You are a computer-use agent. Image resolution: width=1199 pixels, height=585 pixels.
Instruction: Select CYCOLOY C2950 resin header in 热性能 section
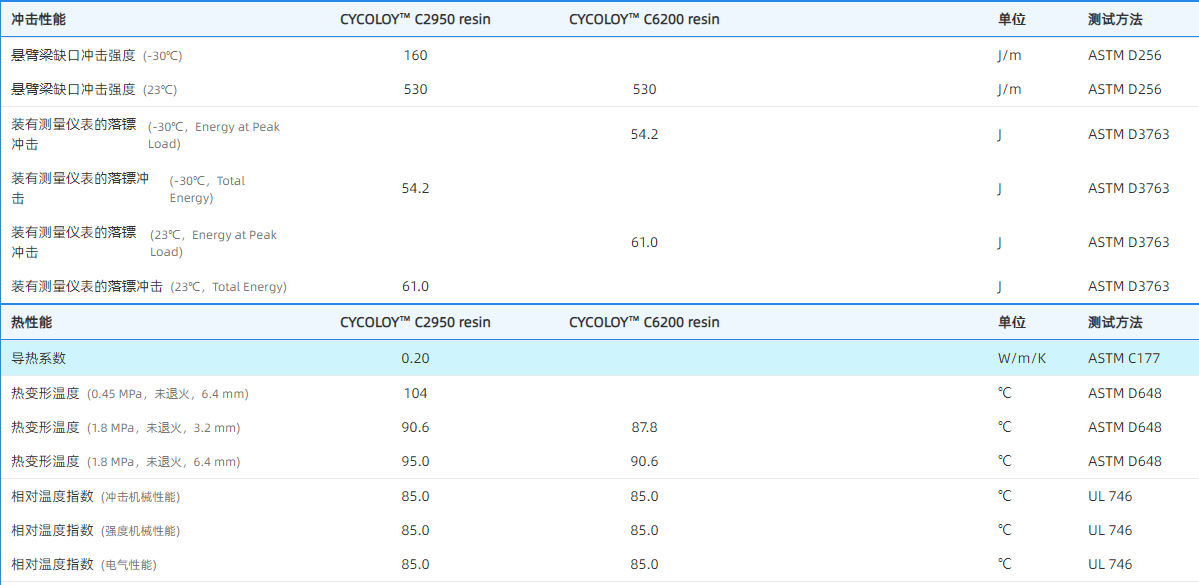[415, 323]
